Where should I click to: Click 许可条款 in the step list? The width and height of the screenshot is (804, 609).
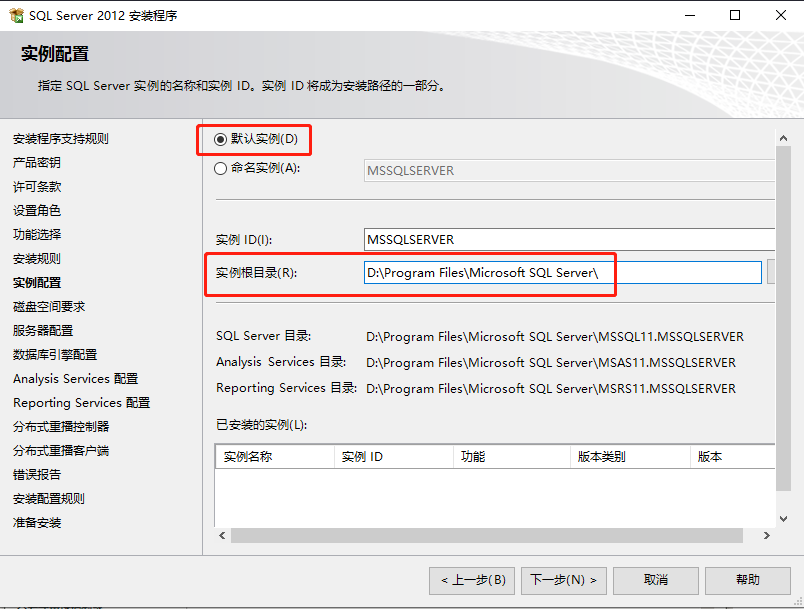click(37, 187)
